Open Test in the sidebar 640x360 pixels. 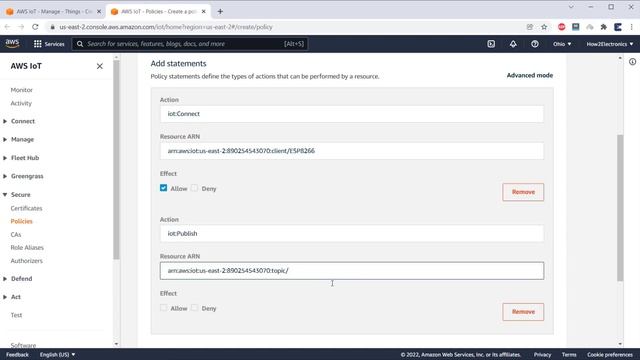click(x=16, y=315)
